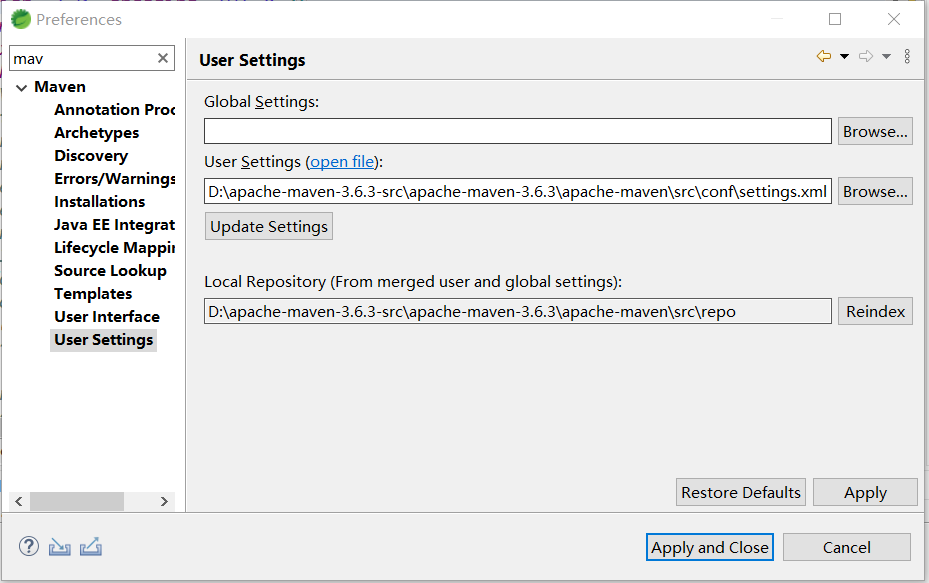Click Apply and Close
This screenshot has width=929, height=583.
pyautogui.click(x=710, y=547)
